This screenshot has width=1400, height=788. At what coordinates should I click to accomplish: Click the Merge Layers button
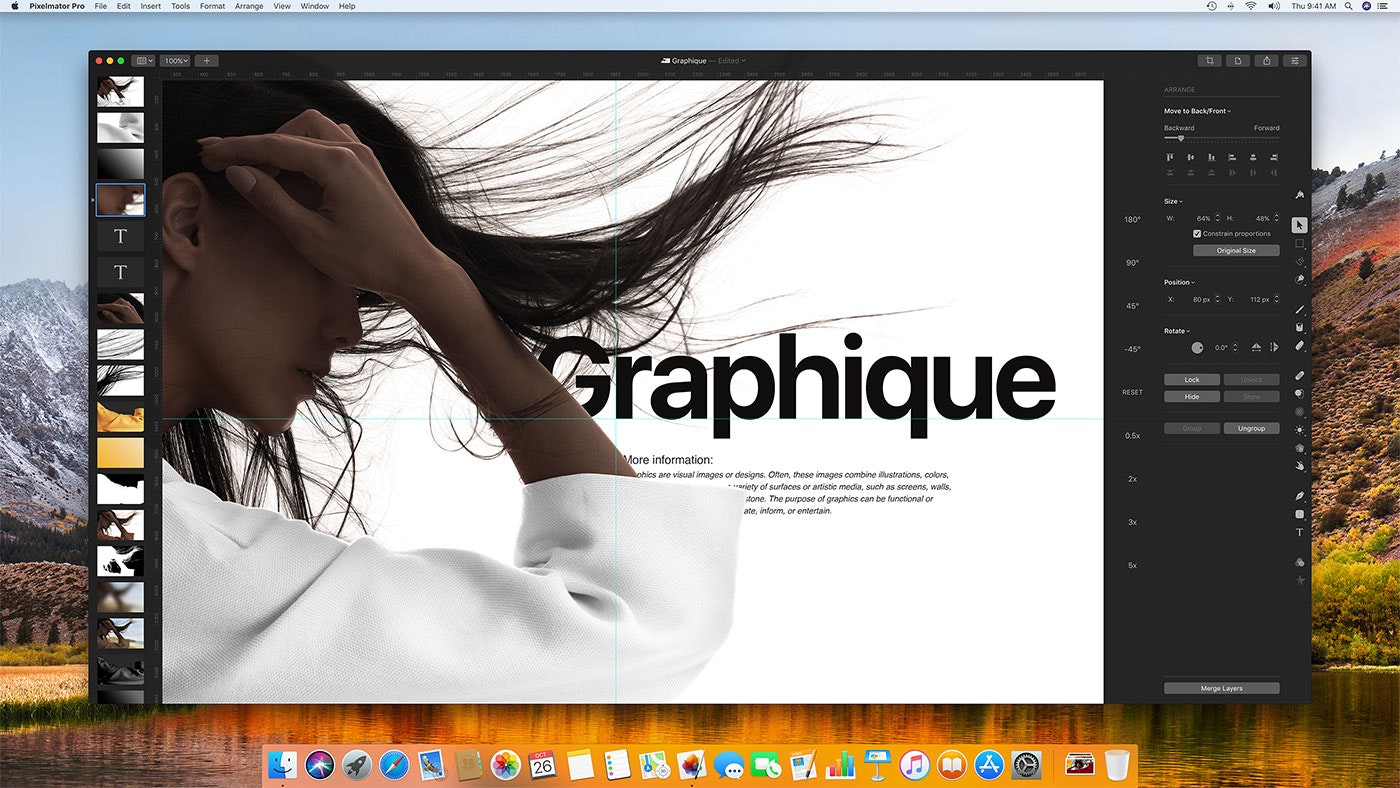coord(1220,687)
